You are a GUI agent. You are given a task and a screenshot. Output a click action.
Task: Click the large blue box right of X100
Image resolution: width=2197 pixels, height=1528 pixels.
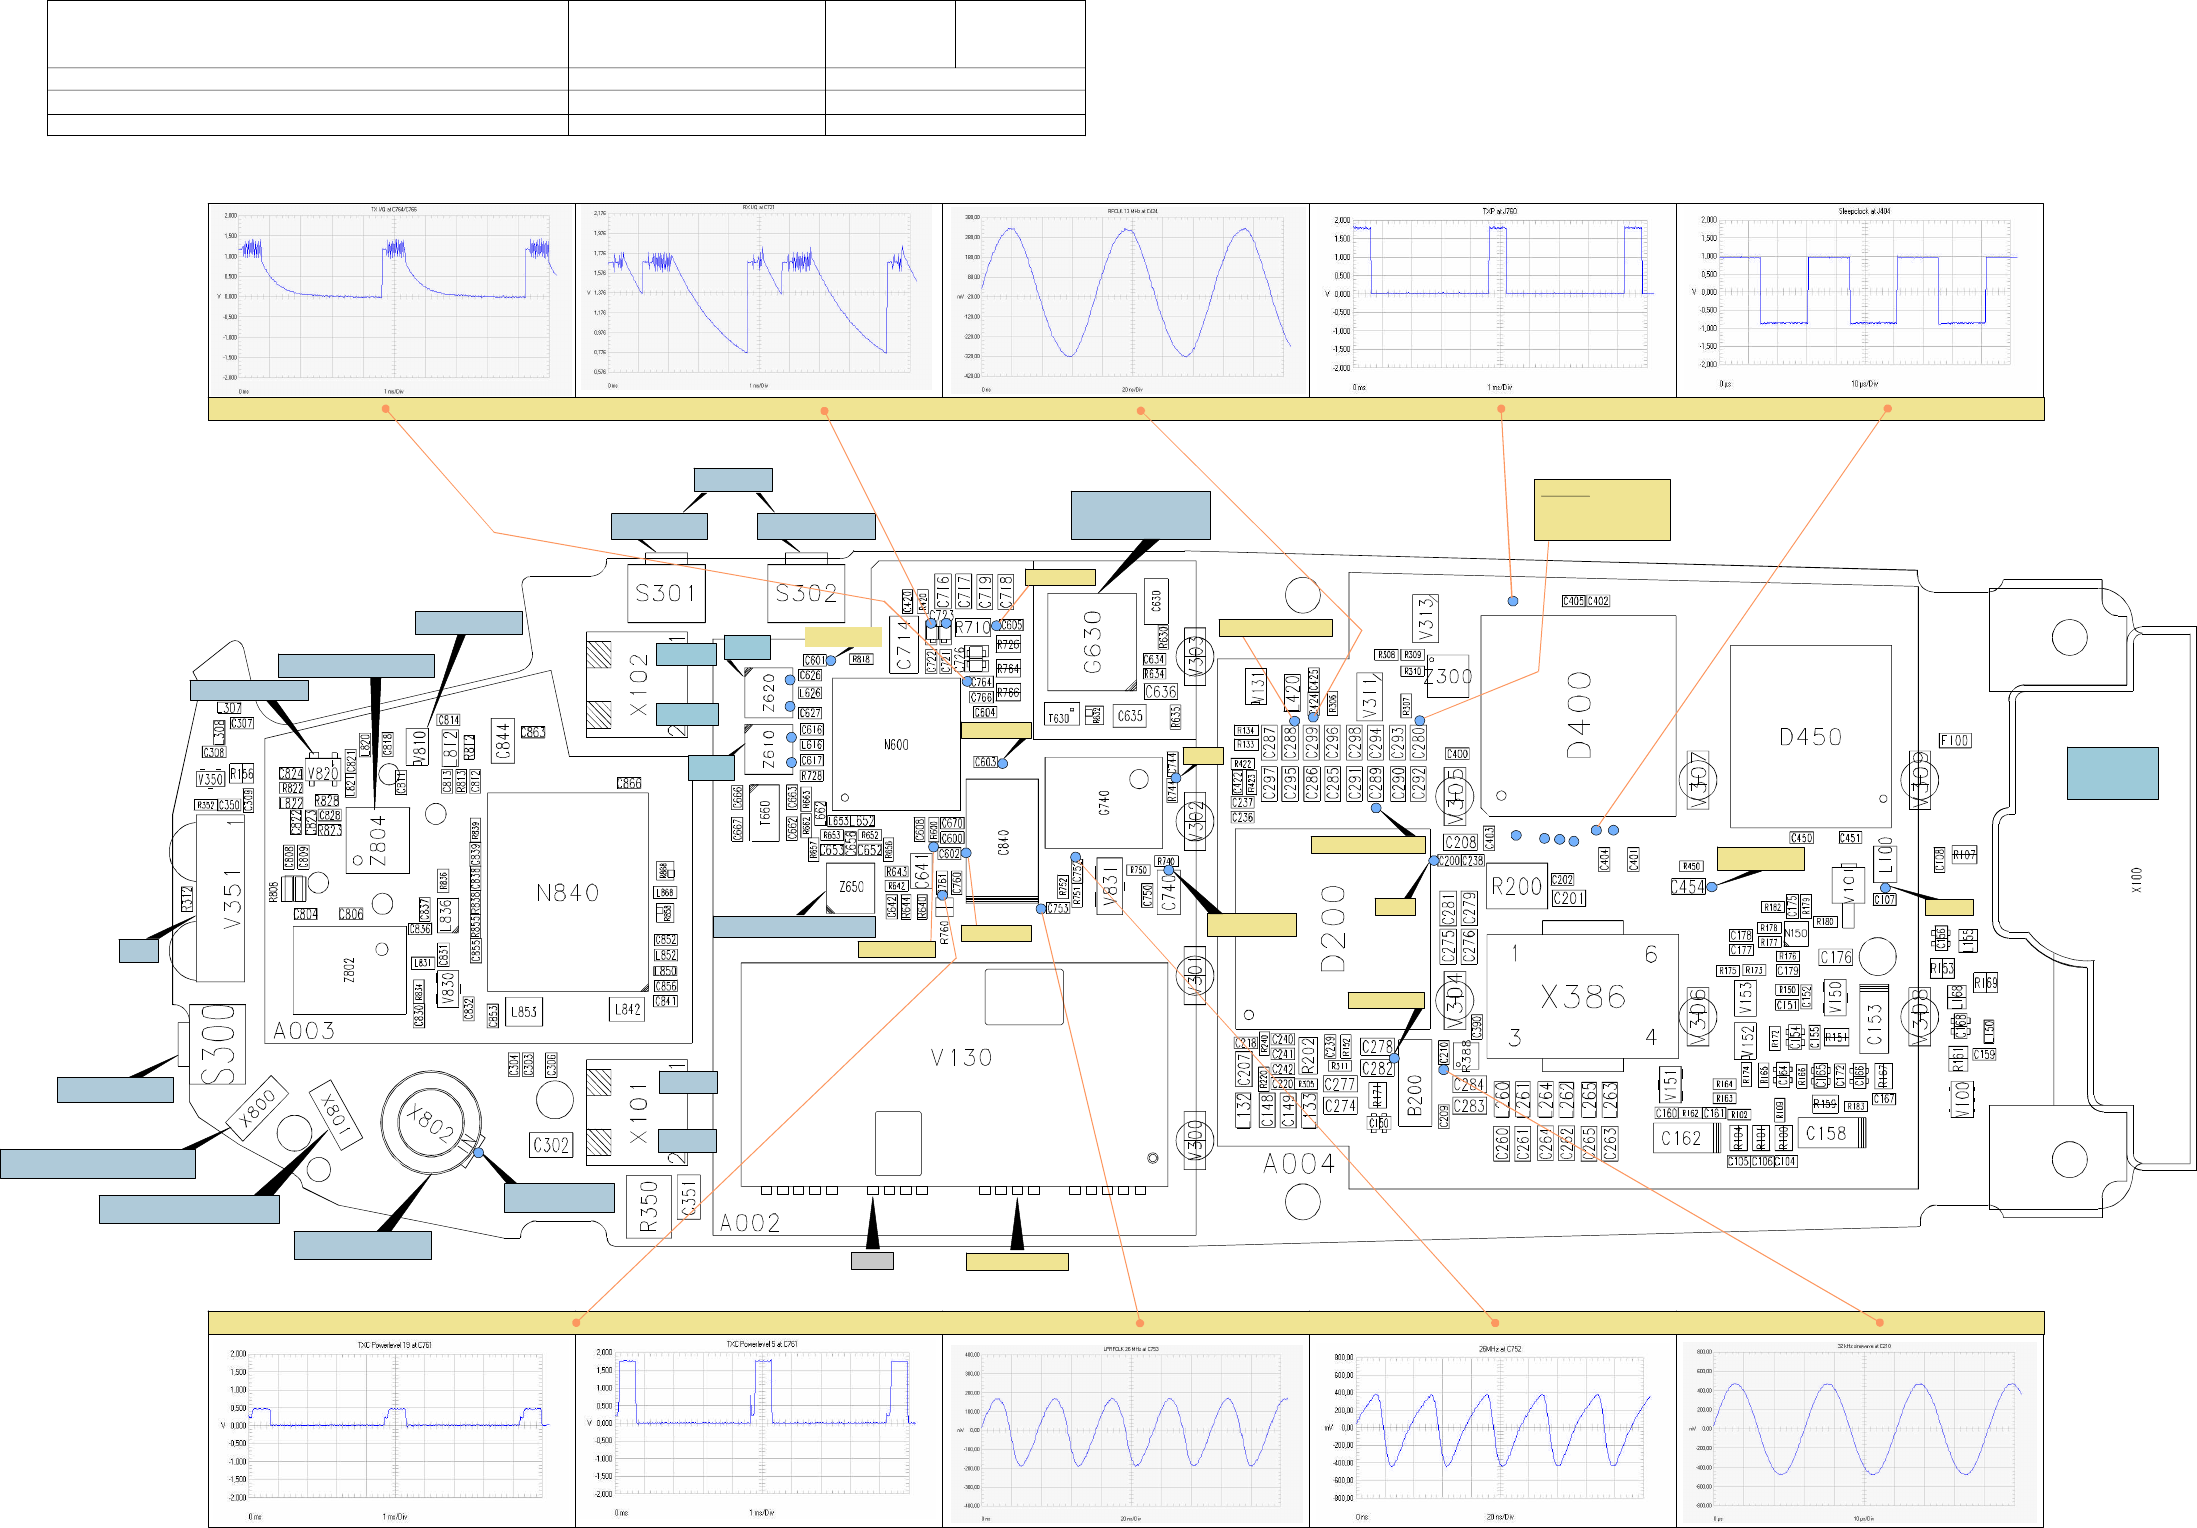2112,773
